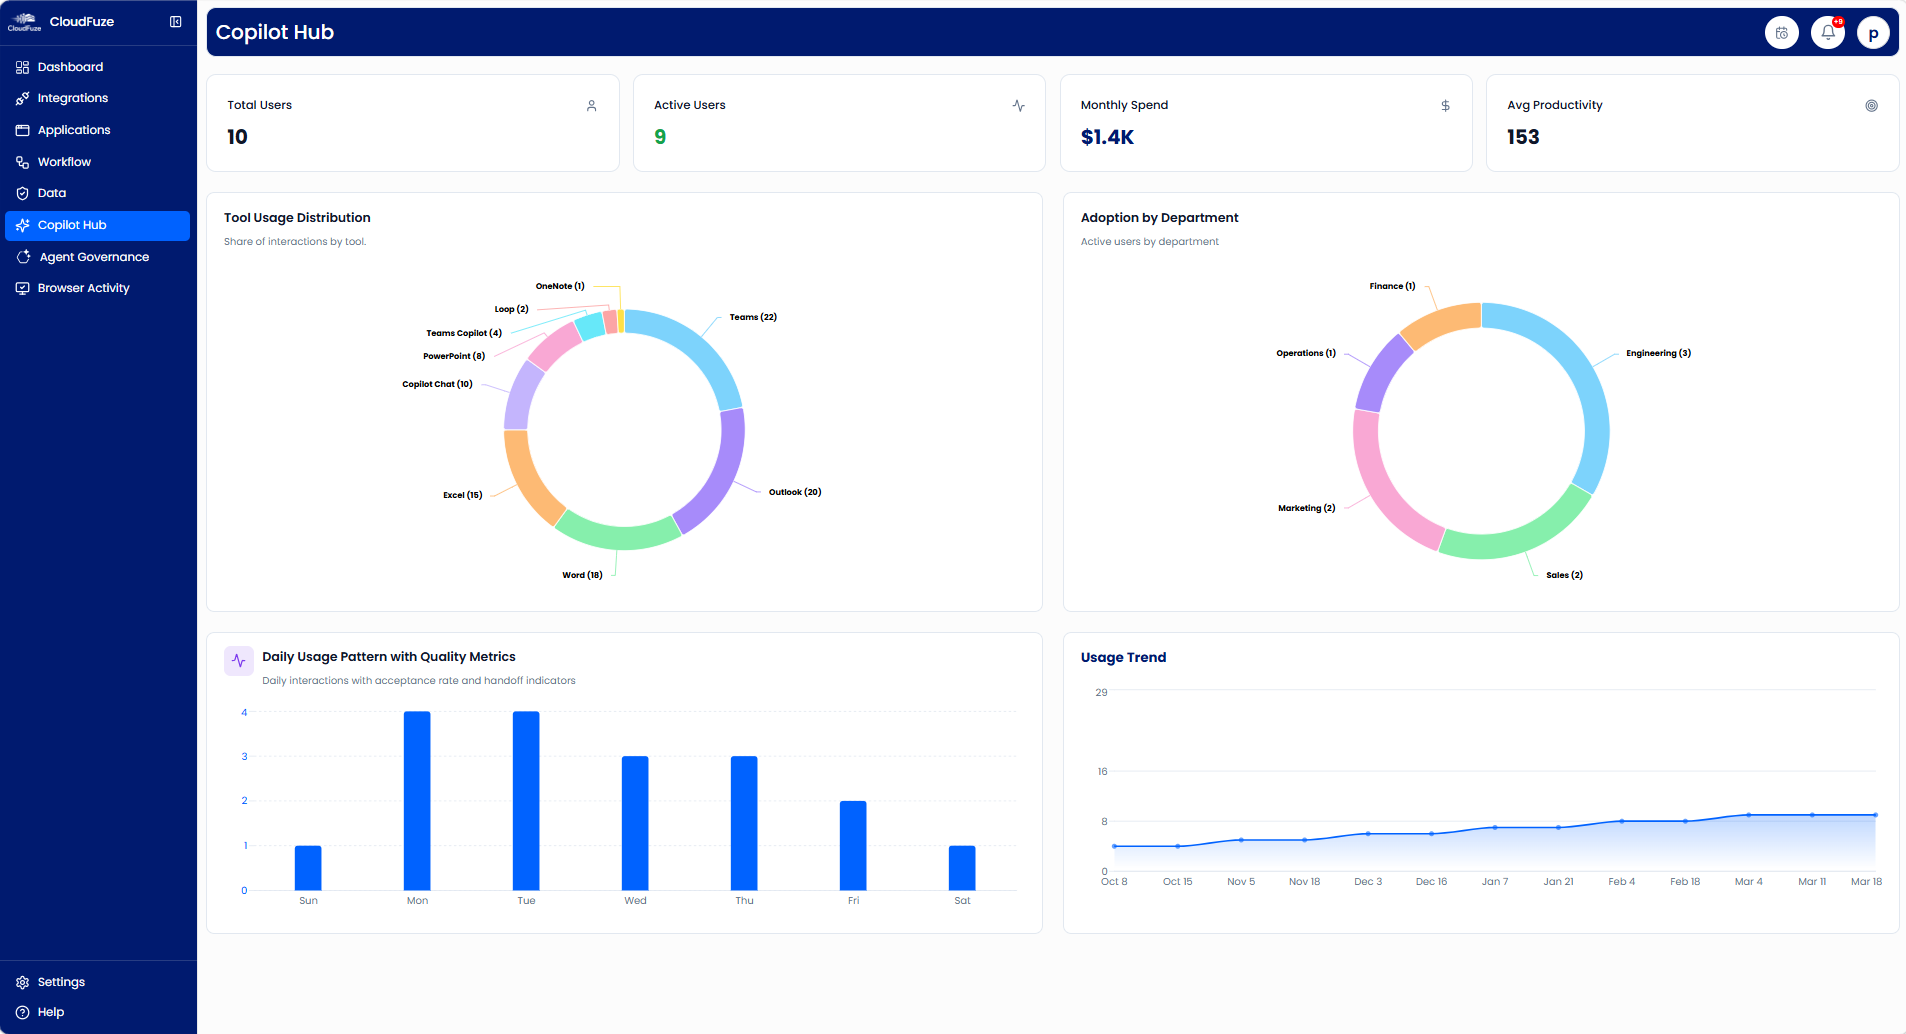This screenshot has height=1034, width=1906.
Task: Click the 'Mar 18' trend axis label
Action: click(1866, 882)
